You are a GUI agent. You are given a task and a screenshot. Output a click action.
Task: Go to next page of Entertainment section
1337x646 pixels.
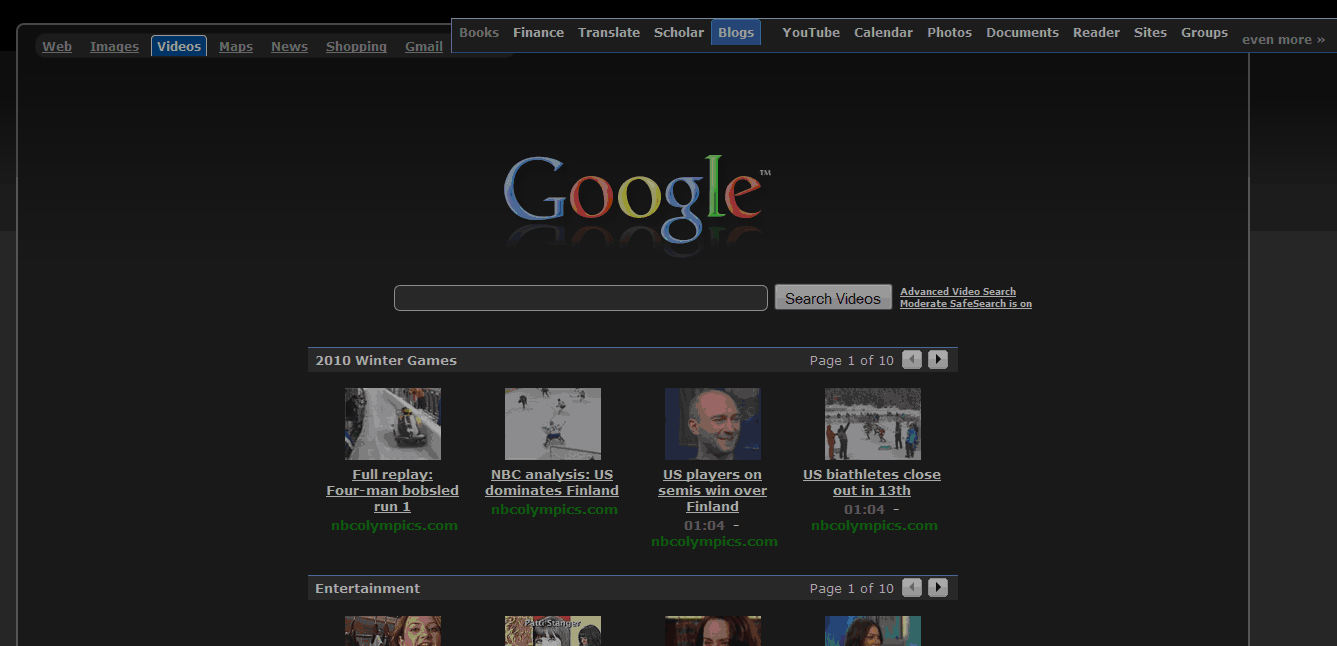(938, 588)
